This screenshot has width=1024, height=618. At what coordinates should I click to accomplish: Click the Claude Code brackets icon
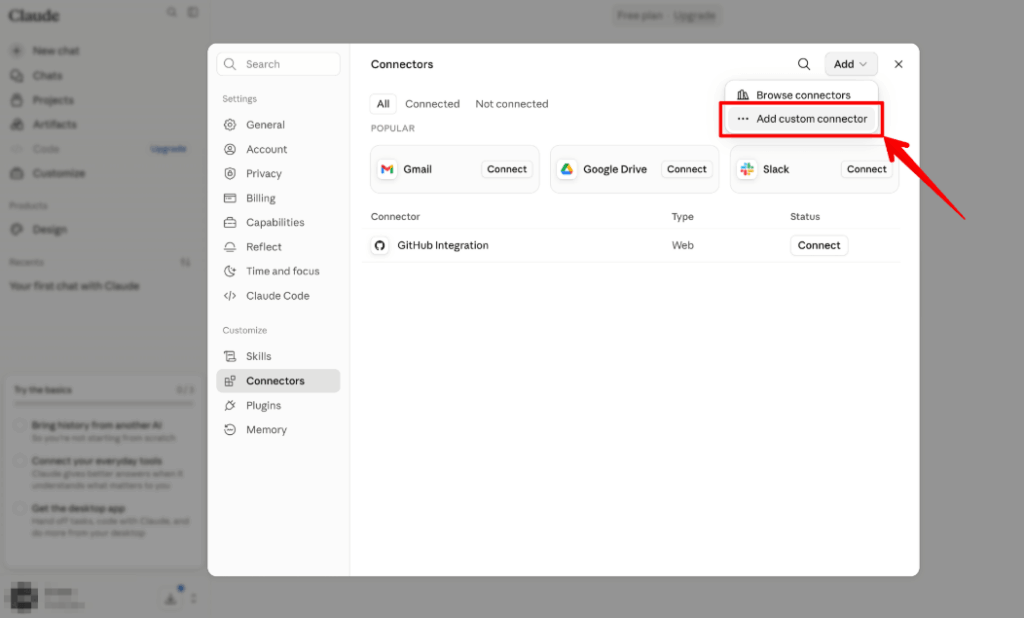(230, 296)
